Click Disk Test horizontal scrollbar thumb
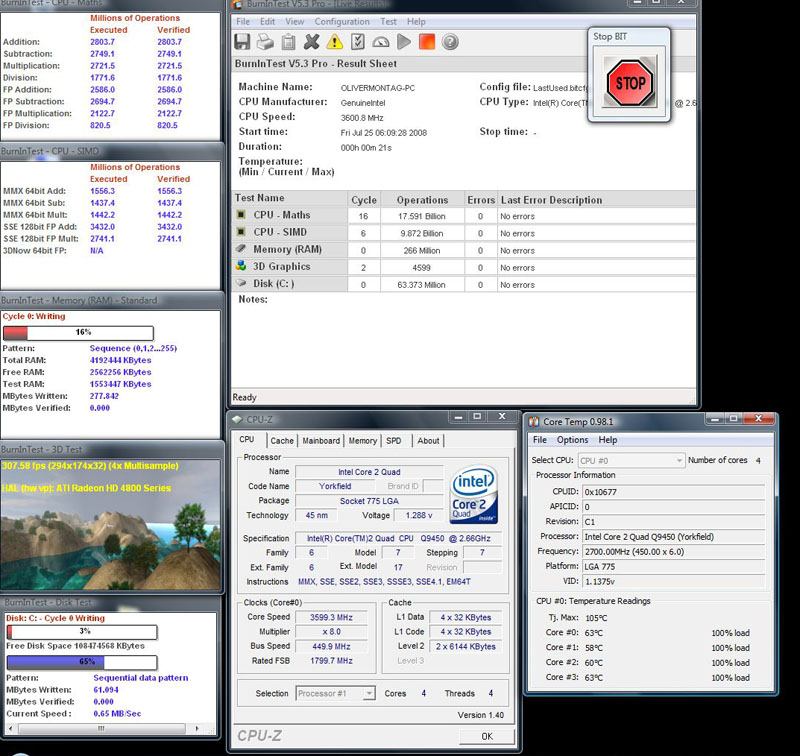The image size is (800, 756). pos(101,728)
